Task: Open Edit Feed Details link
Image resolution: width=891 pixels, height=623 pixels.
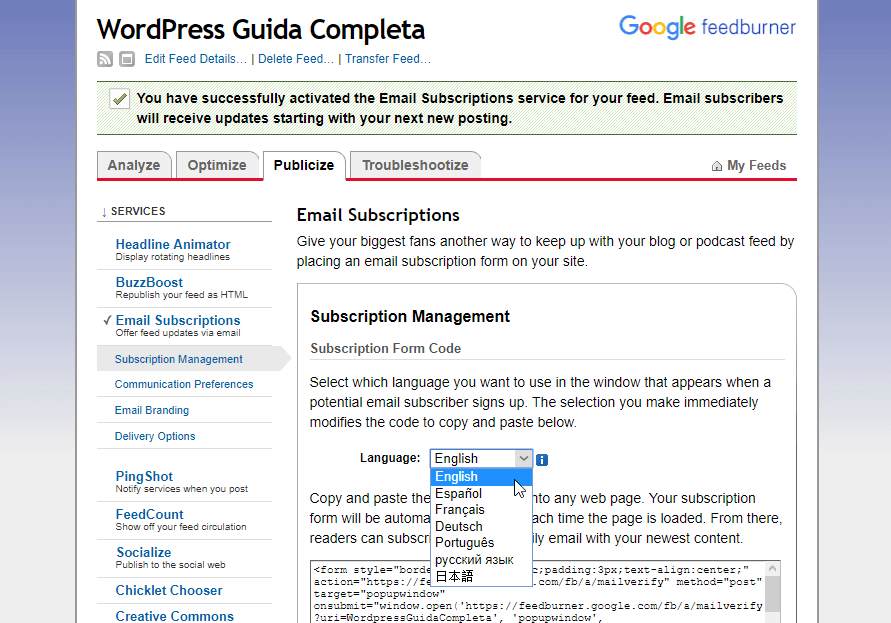Action: pyautogui.click(x=196, y=59)
